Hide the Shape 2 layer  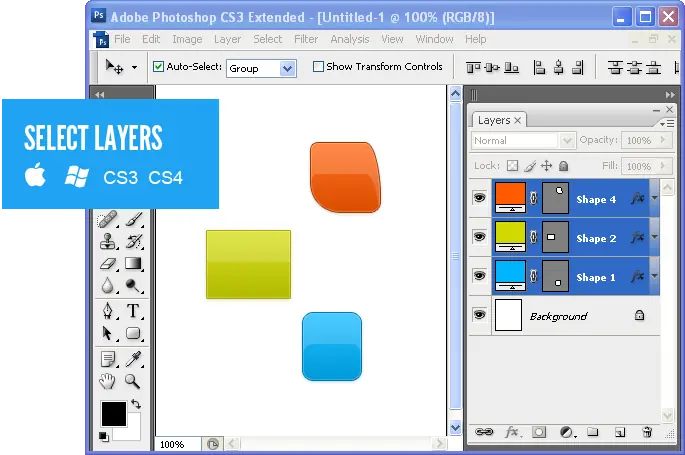coord(479,237)
